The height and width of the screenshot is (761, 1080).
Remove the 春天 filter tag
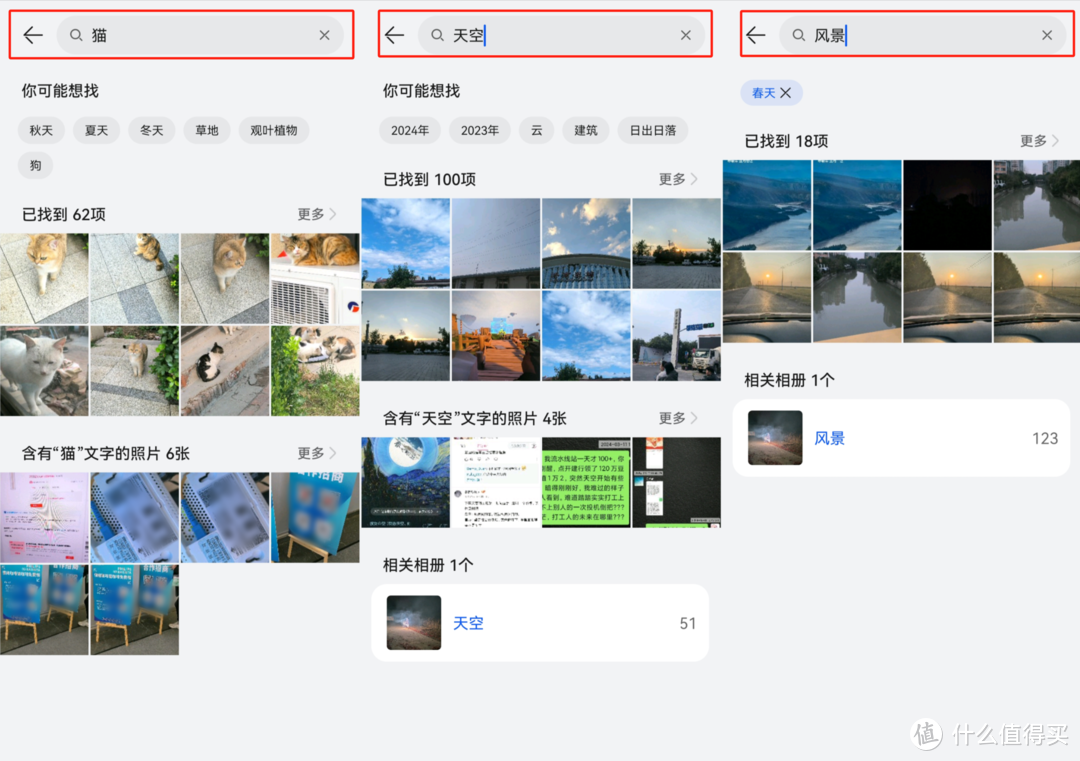(x=786, y=92)
